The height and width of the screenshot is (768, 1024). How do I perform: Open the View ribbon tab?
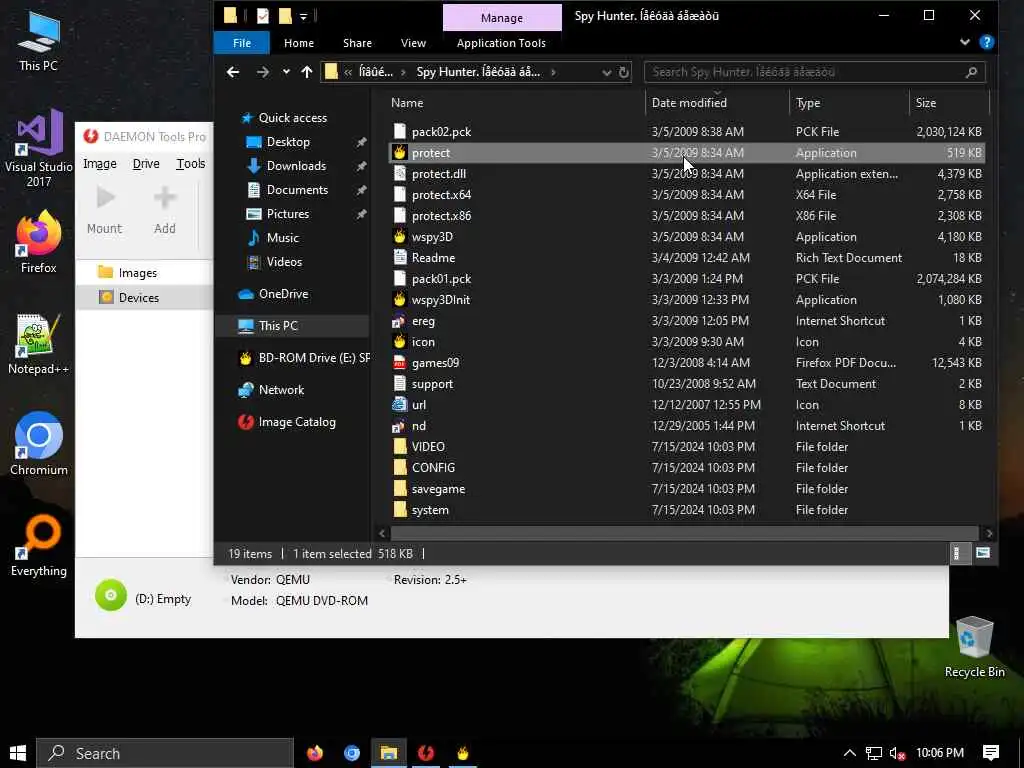pos(413,43)
